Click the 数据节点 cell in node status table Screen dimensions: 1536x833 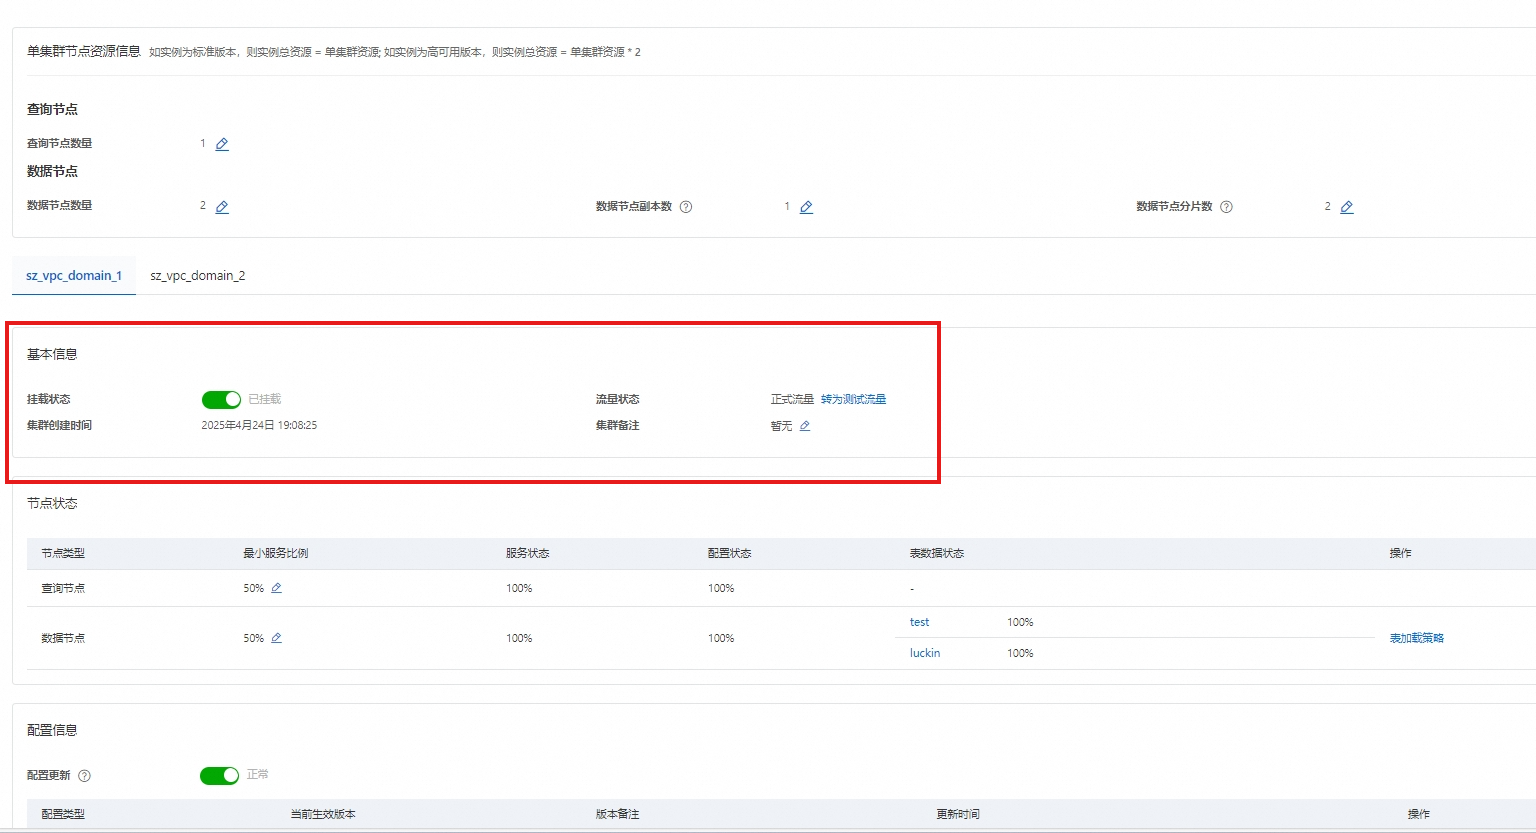coord(63,638)
